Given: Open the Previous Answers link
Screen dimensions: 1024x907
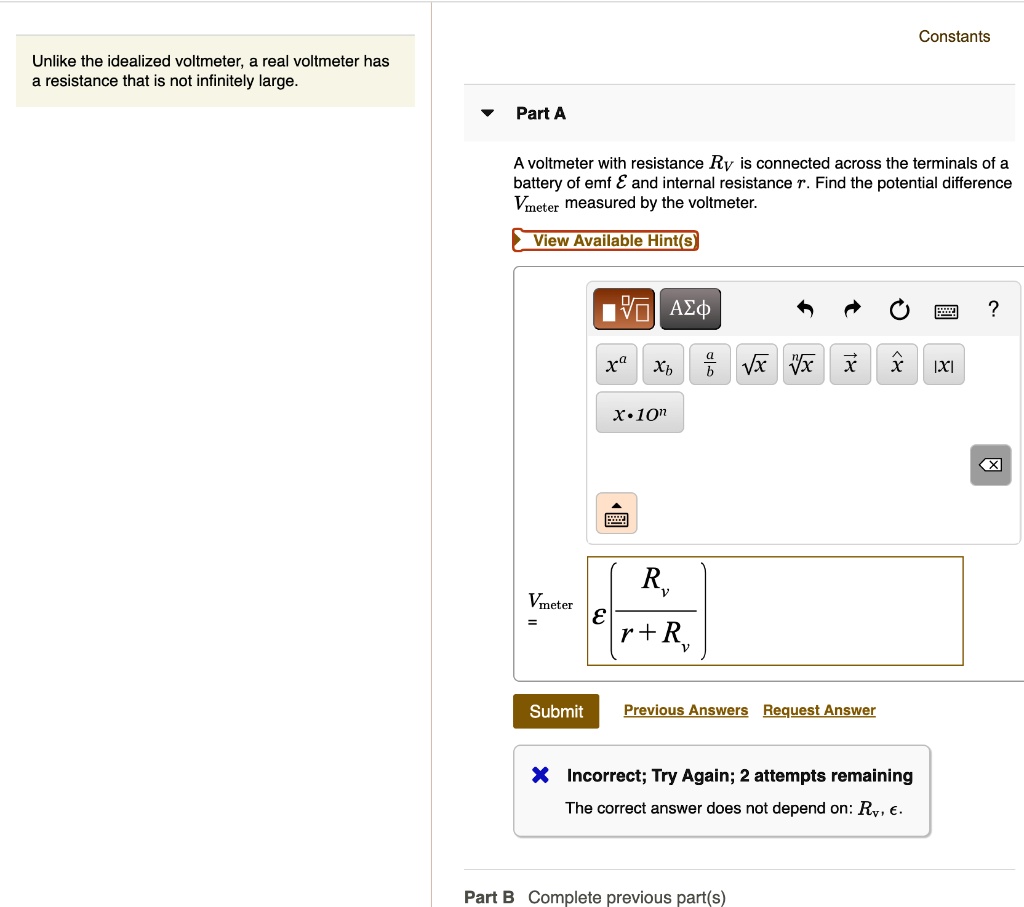Looking at the screenshot, I should pyautogui.click(x=685, y=710).
